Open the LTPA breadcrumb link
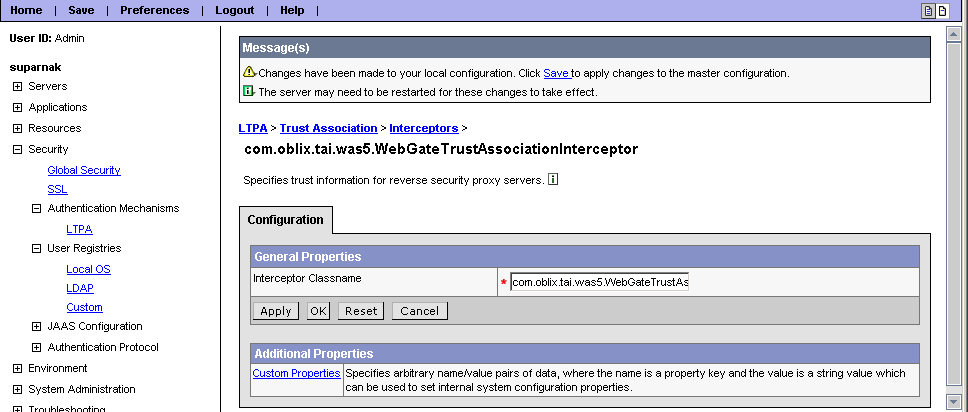 (252, 128)
